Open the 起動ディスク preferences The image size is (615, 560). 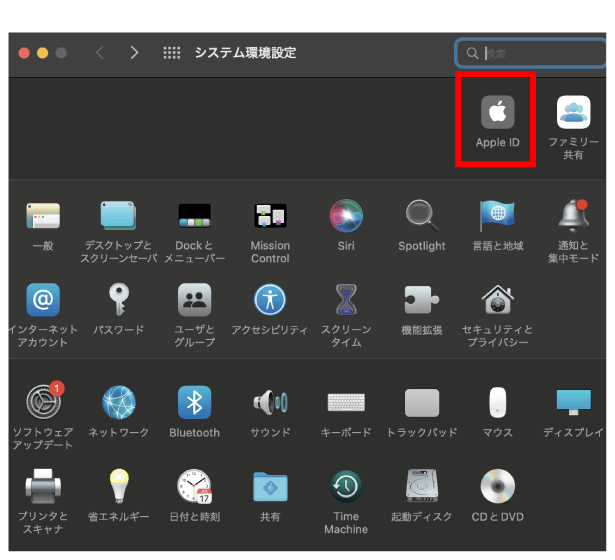coord(422,487)
